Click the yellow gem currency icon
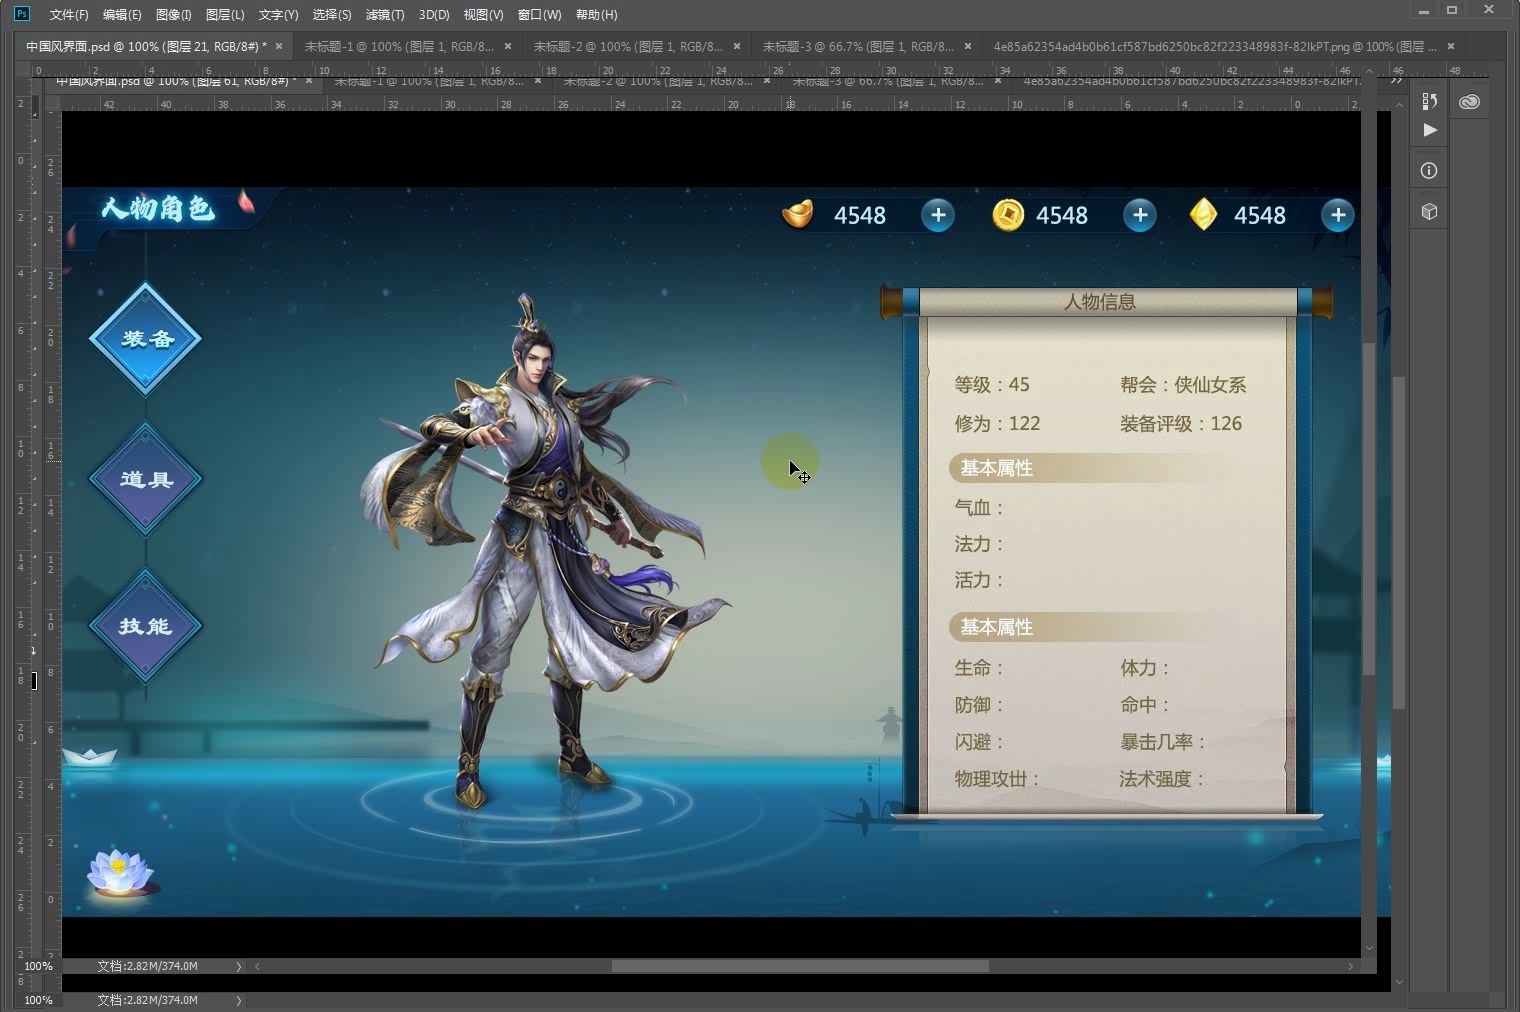 pyautogui.click(x=1204, y=214)
